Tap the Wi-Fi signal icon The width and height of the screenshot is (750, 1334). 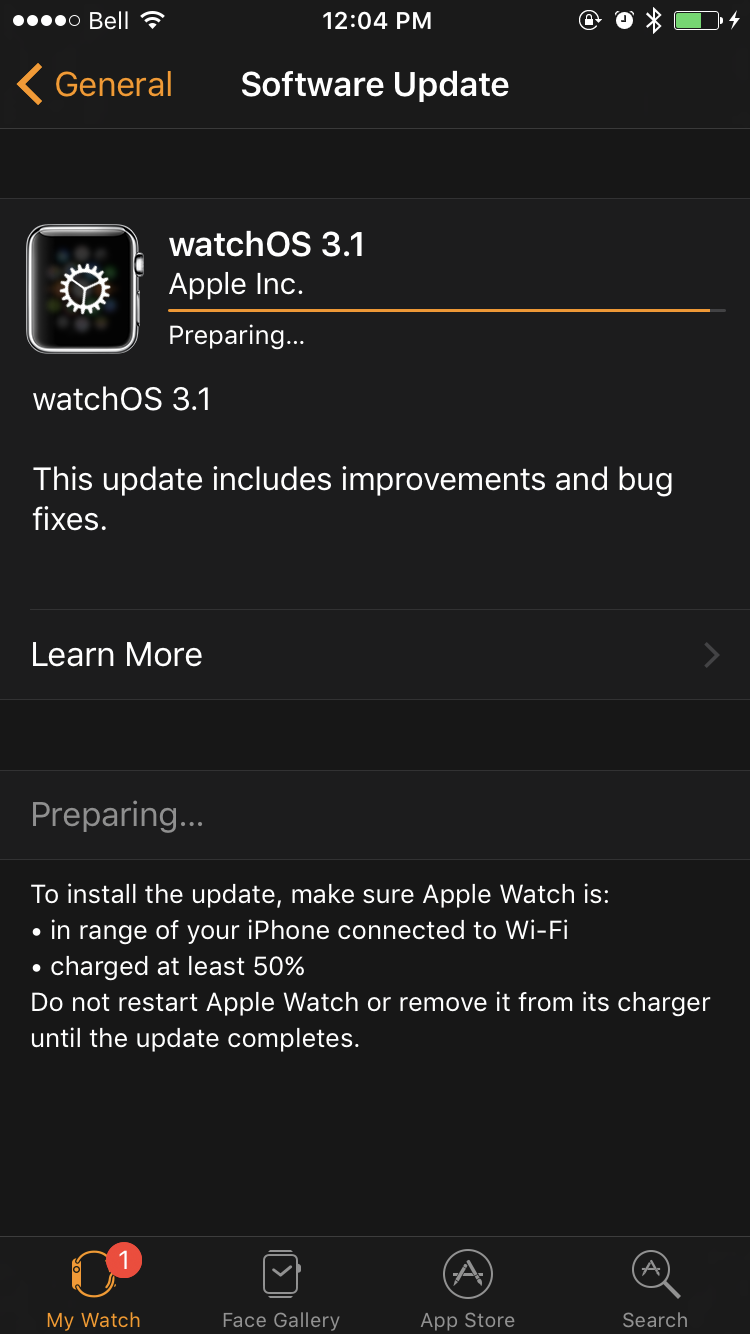pos(152,20)
